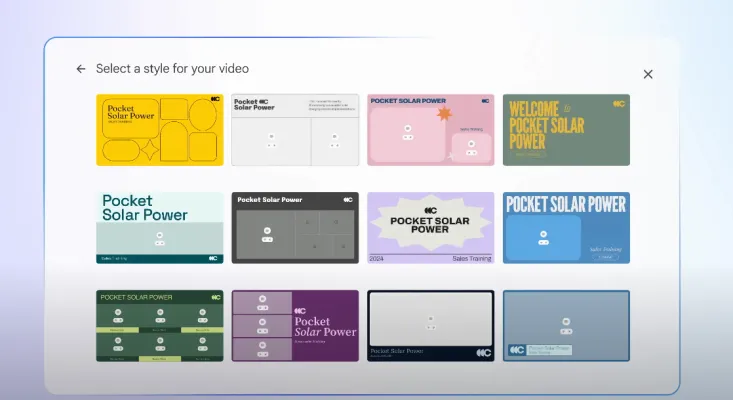Pick the purple style with stacked panels
This screenshot has width=733, height=400.
tap(295, 326)
